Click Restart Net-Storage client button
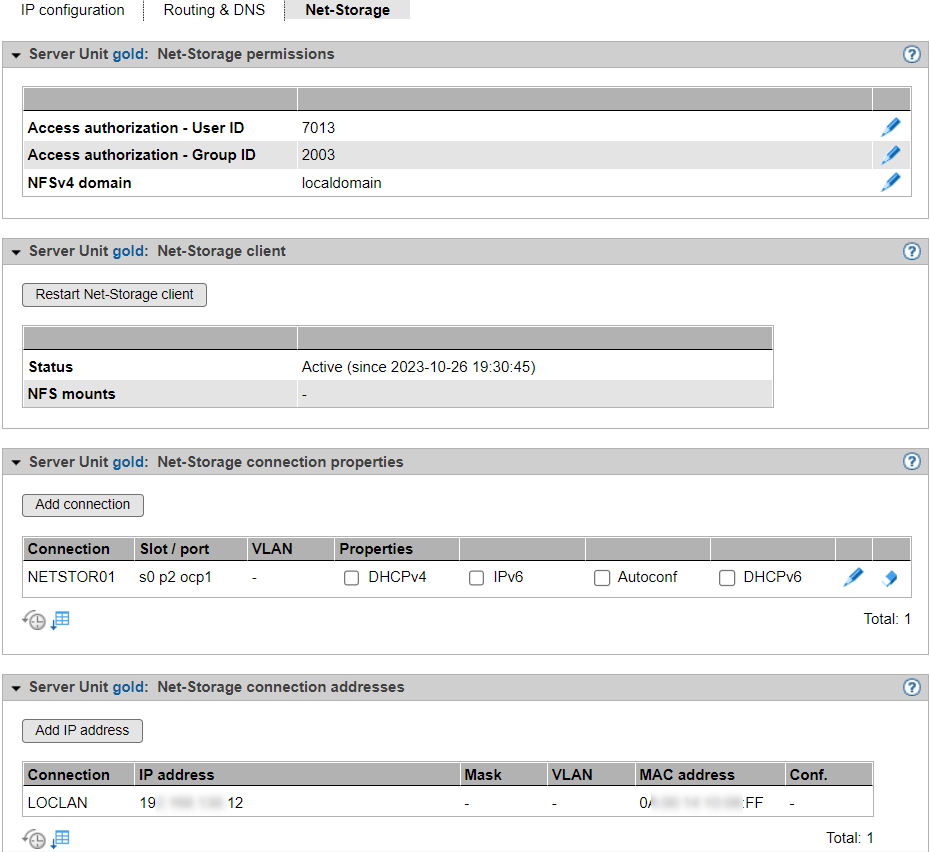 pos(114,295)
